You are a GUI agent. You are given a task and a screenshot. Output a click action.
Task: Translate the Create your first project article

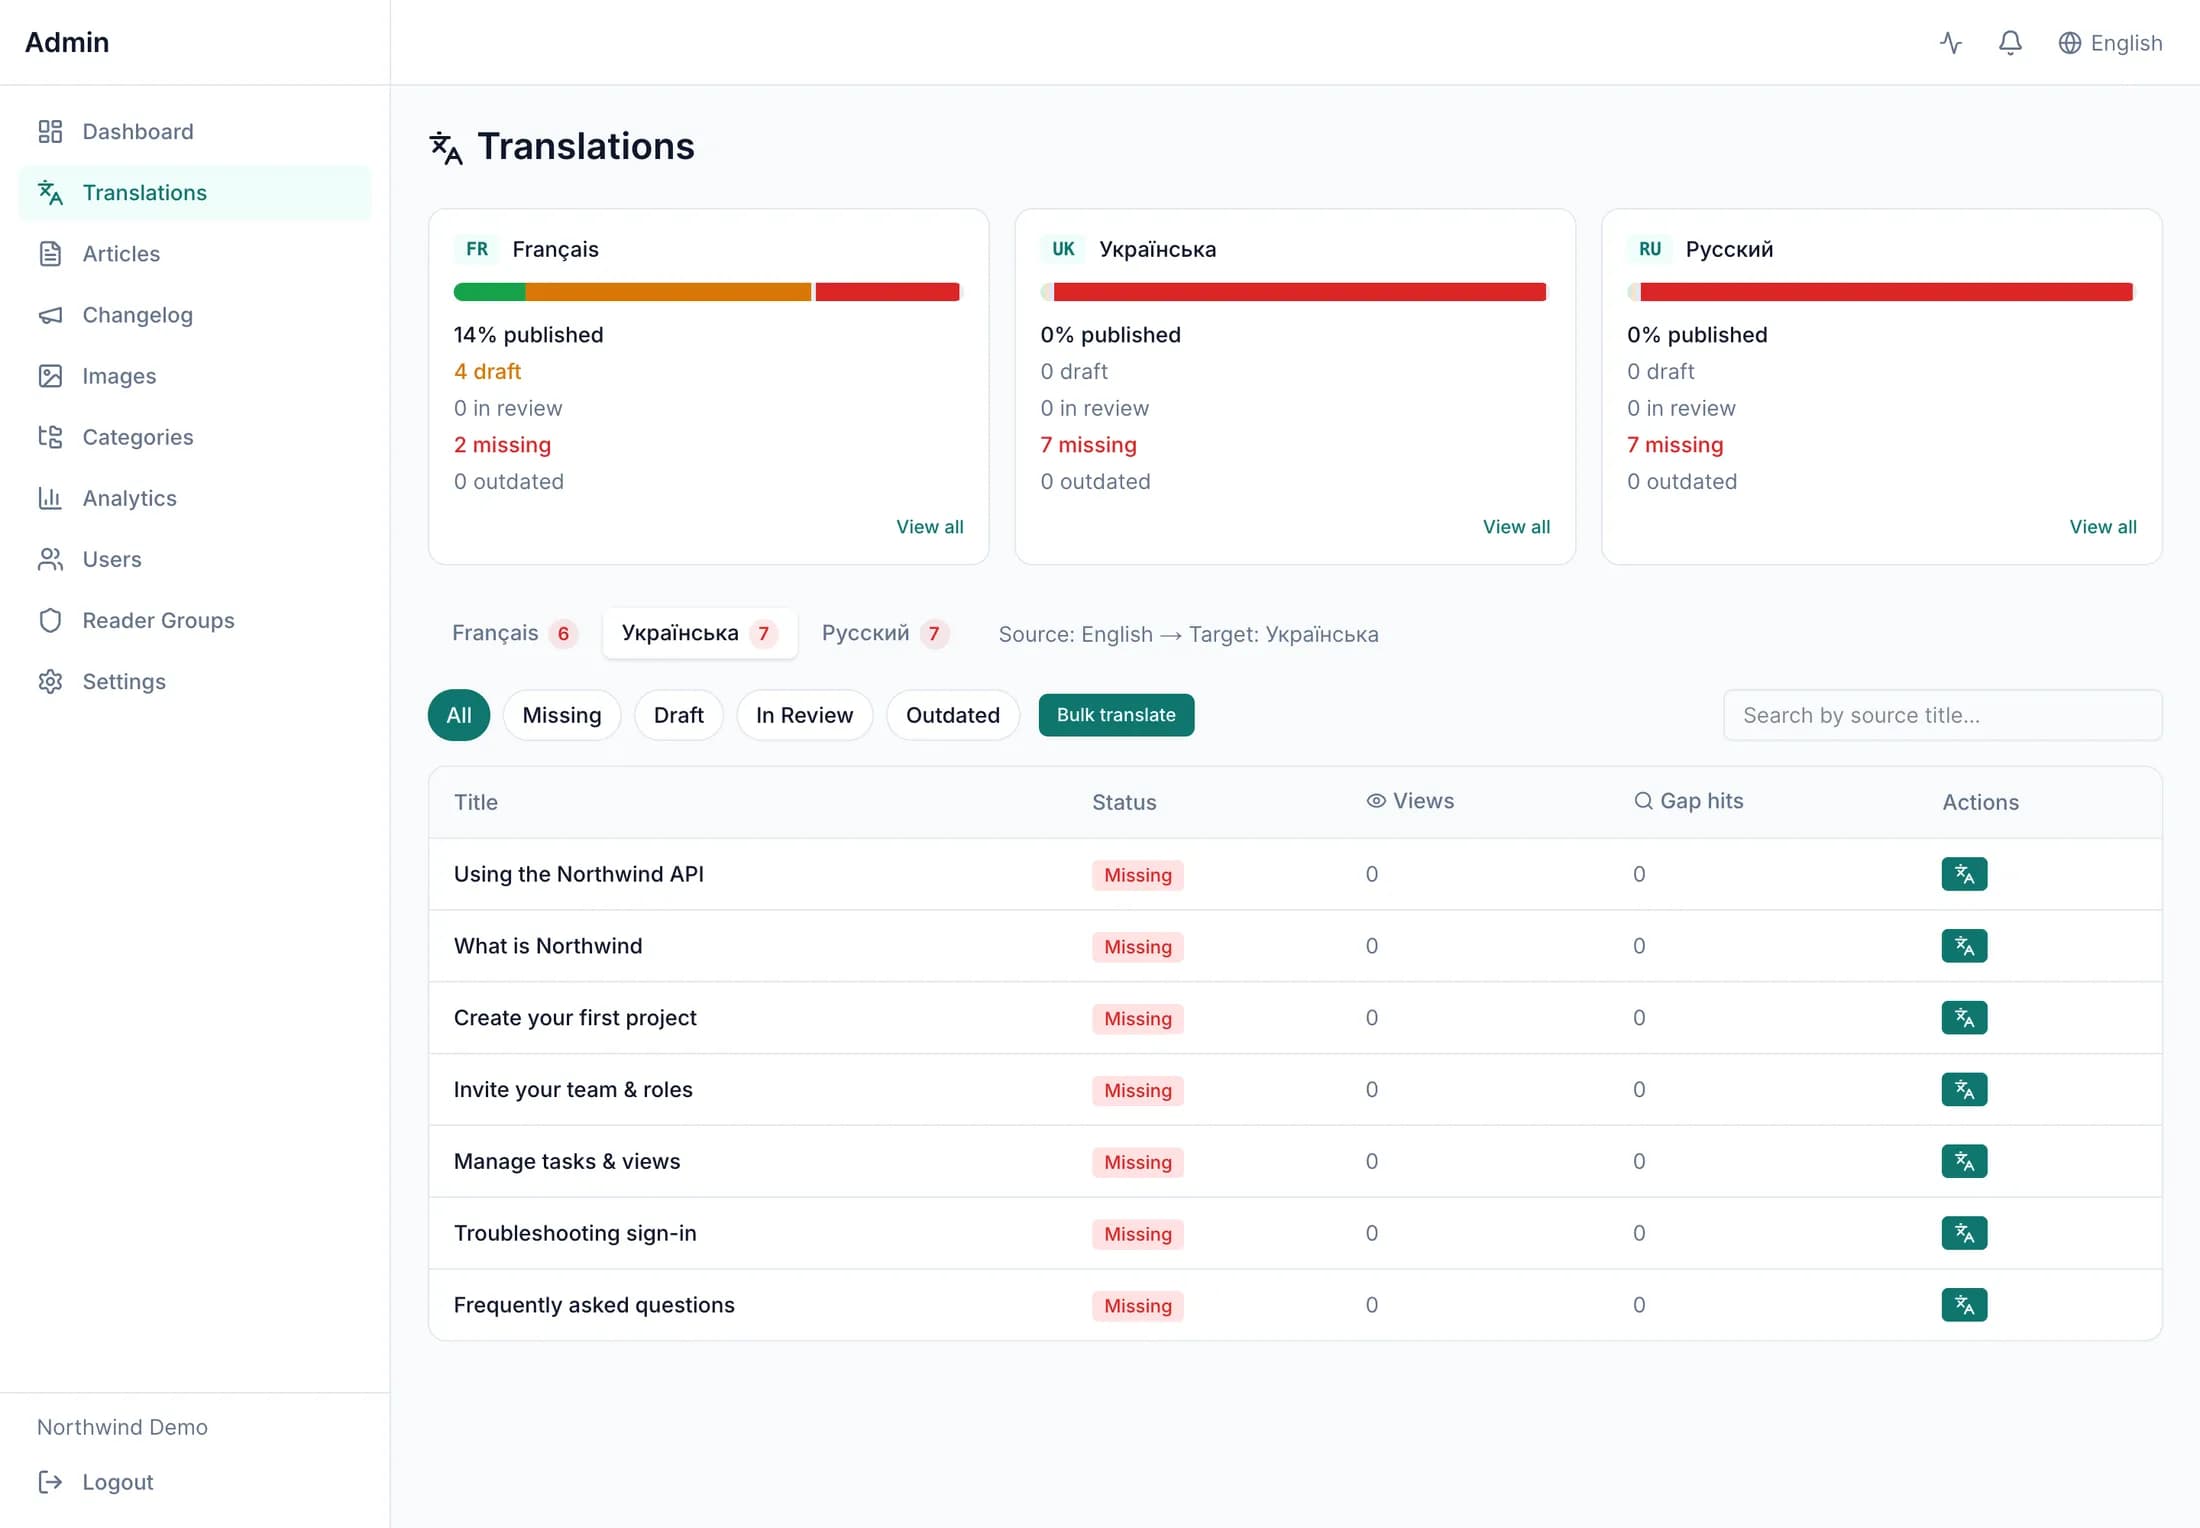pos(1964,1018)
